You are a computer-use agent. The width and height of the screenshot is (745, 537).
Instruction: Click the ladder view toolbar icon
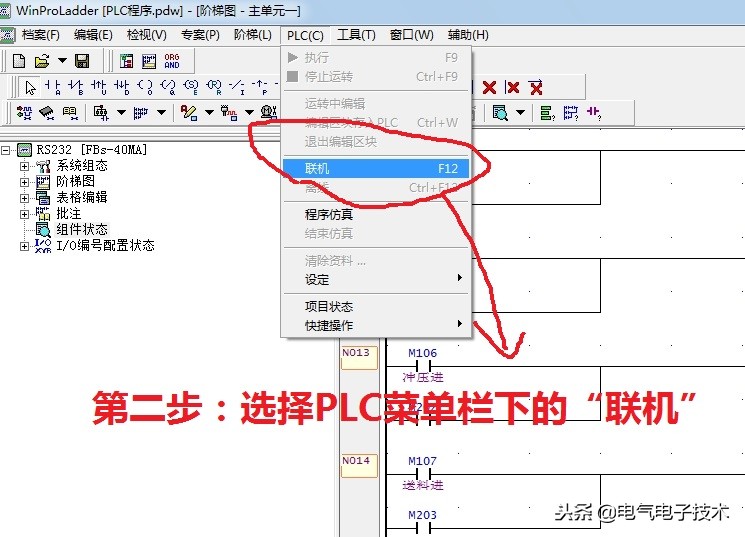tap(149, 61)
